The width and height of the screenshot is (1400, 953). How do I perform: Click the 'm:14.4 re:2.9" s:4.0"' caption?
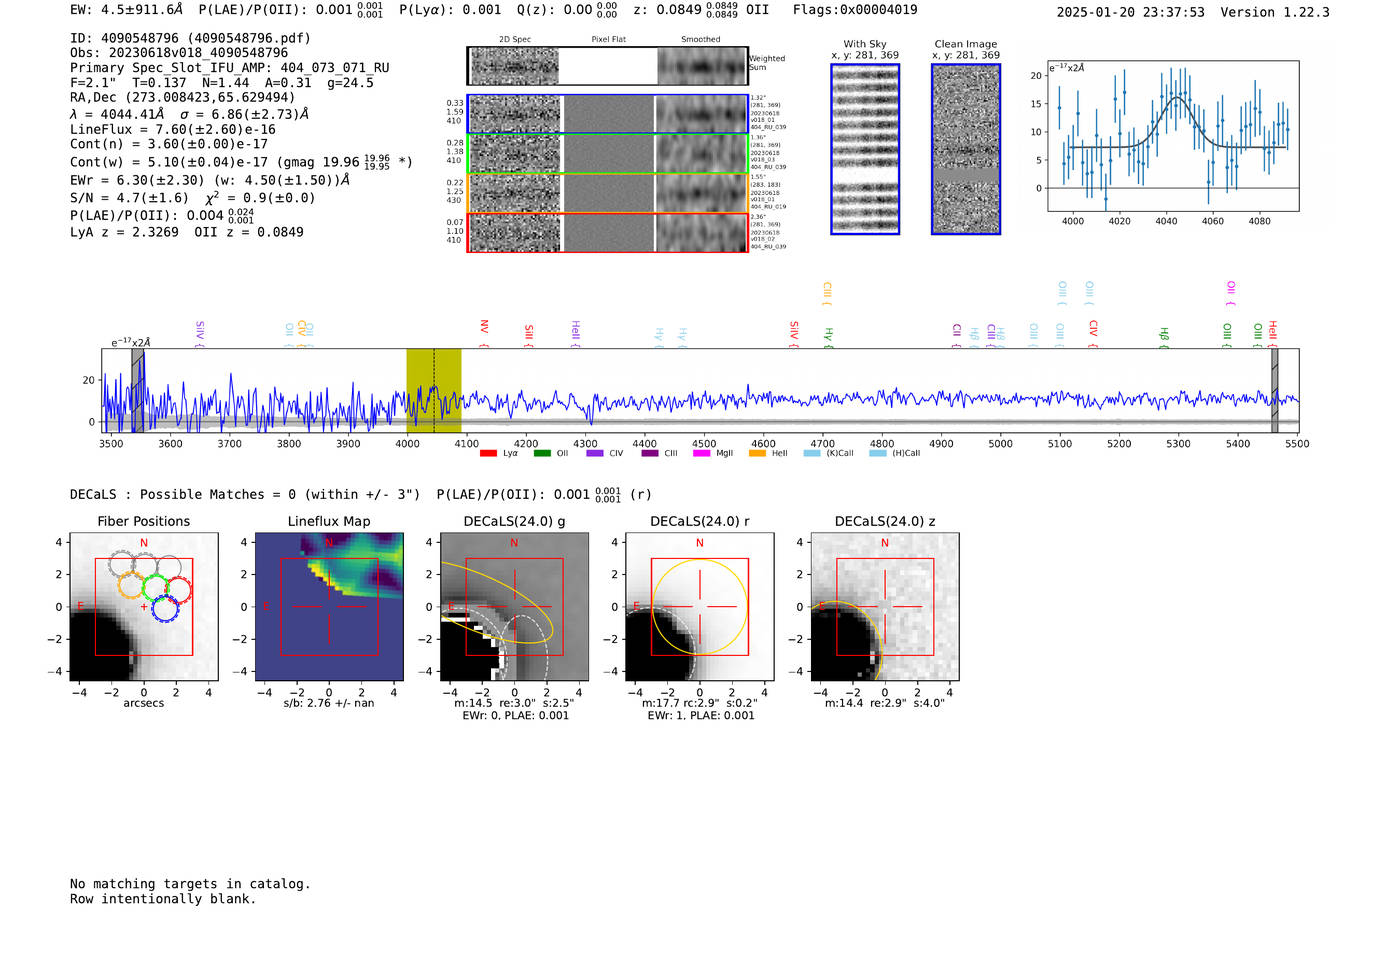tap(885, 704)
